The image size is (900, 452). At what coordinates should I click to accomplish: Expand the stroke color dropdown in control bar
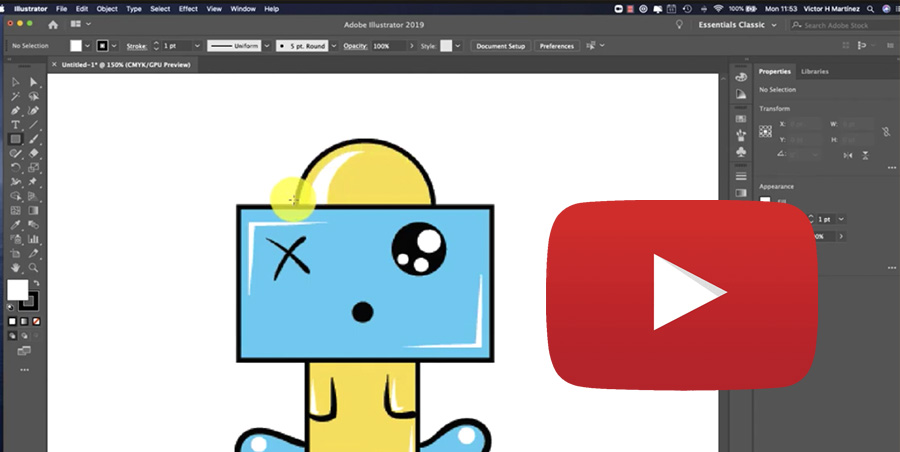[x=114, y=46]
